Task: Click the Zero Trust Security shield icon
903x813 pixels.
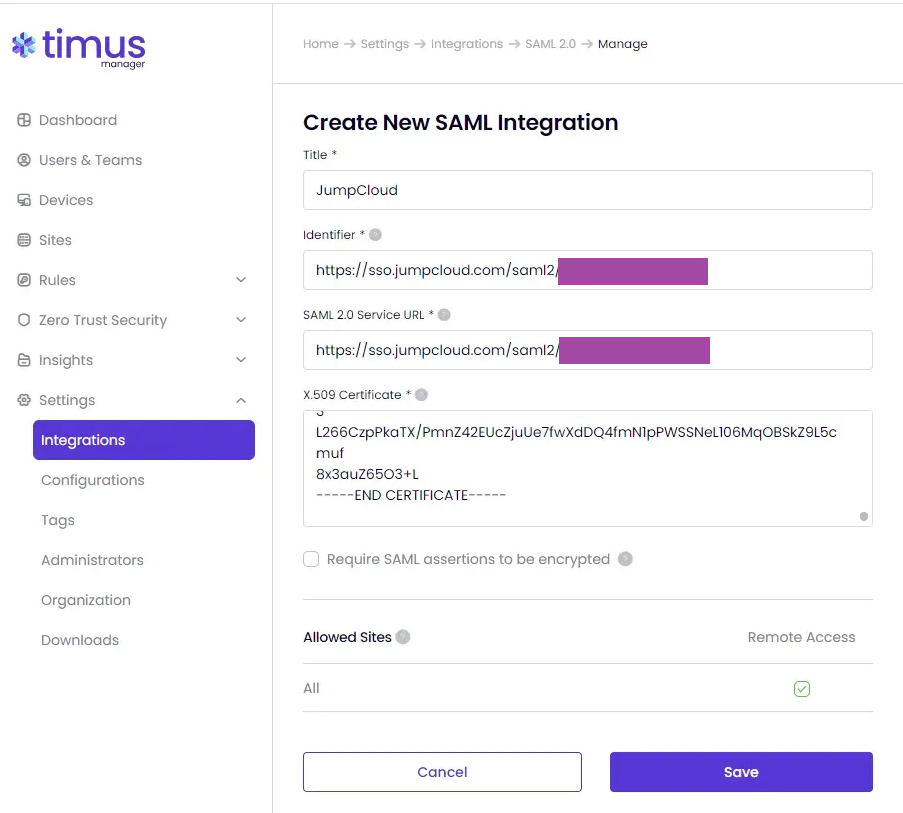Action: pos(24,320)
